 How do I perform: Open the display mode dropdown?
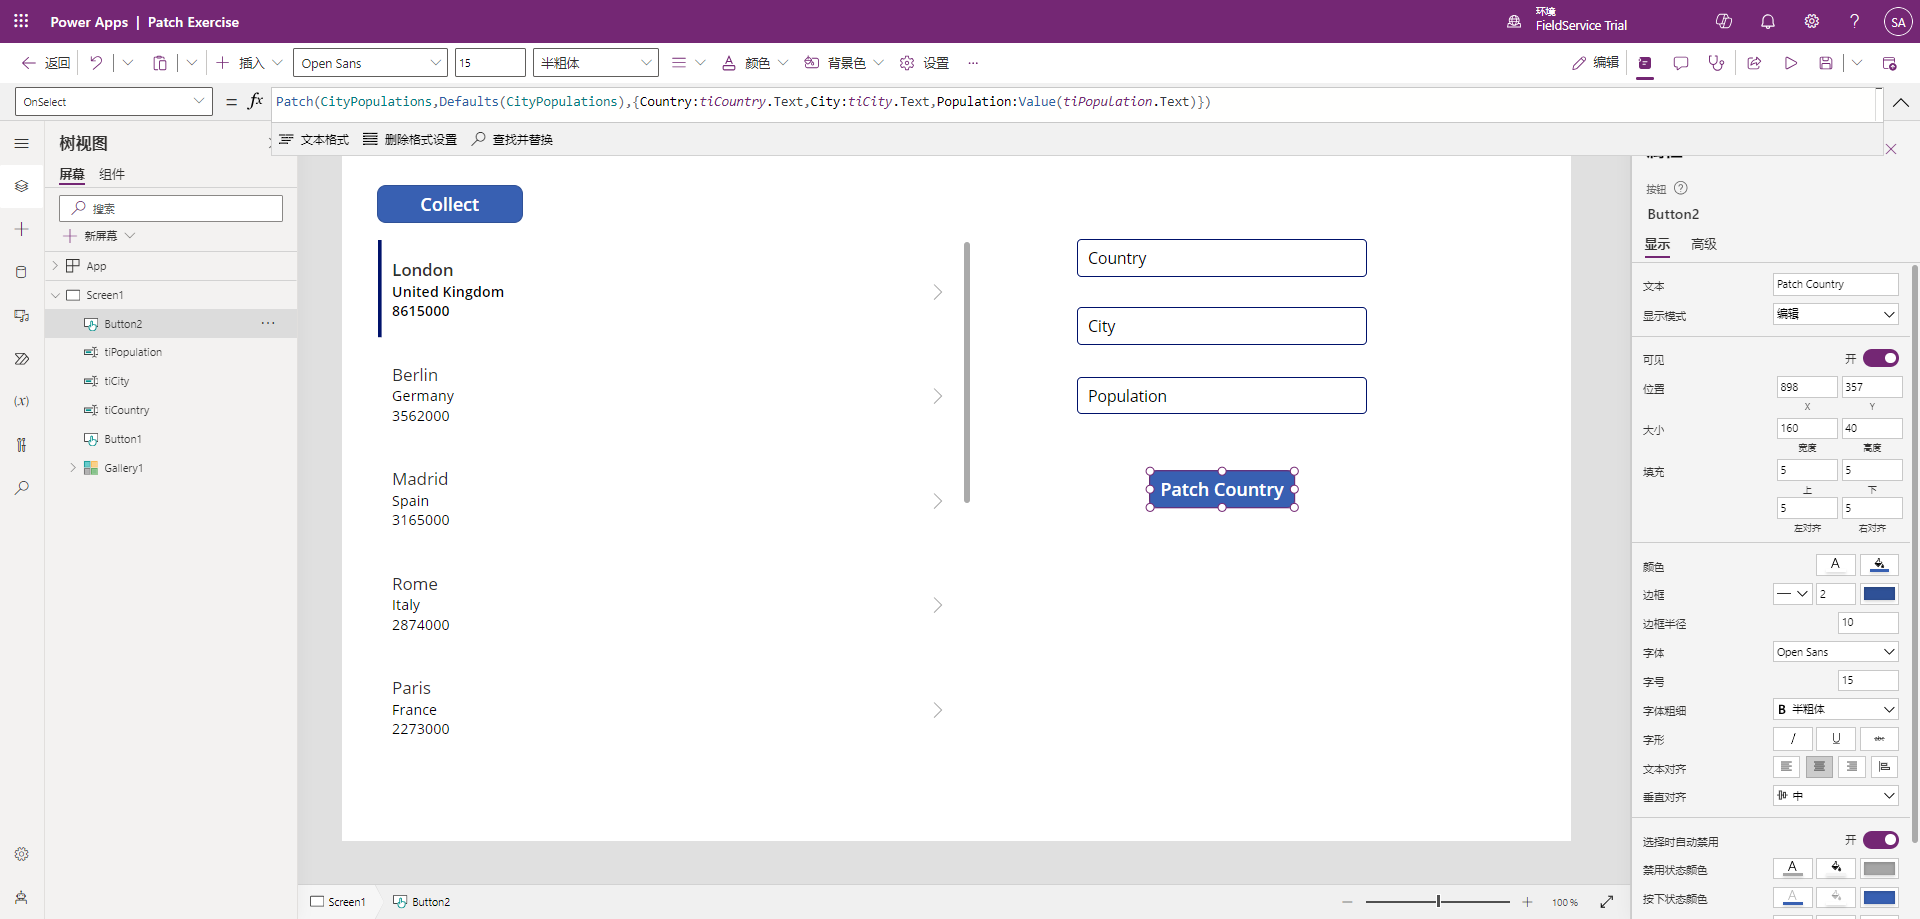coord(1835,314)
